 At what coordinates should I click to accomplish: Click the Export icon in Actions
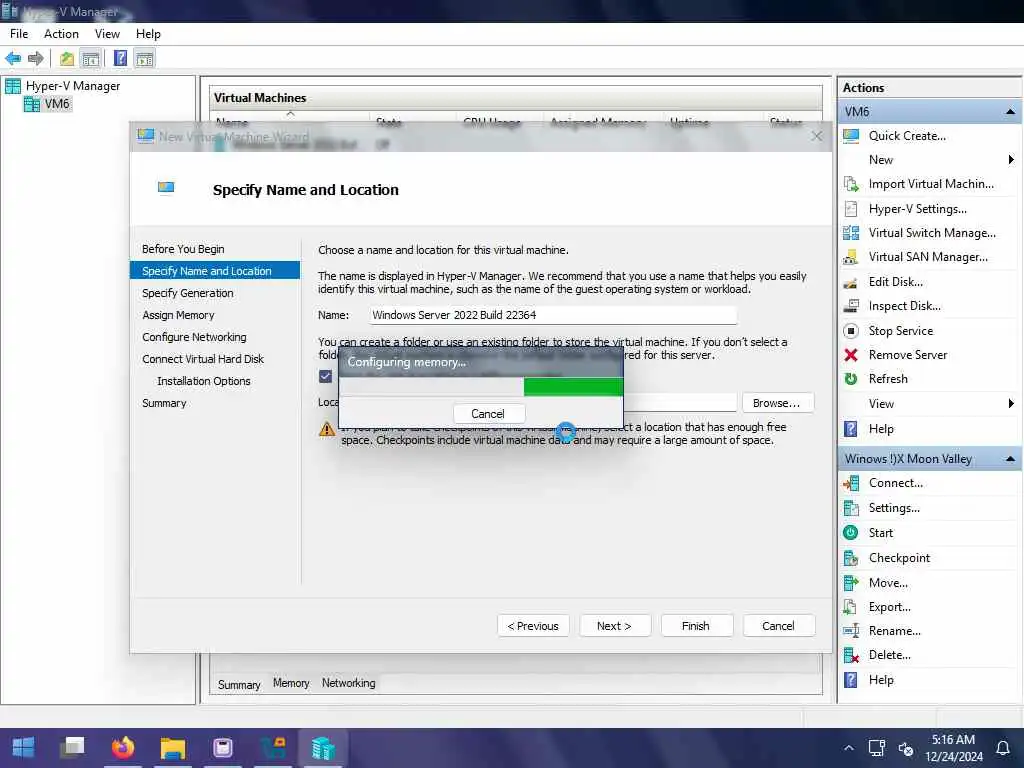[851, 607]
